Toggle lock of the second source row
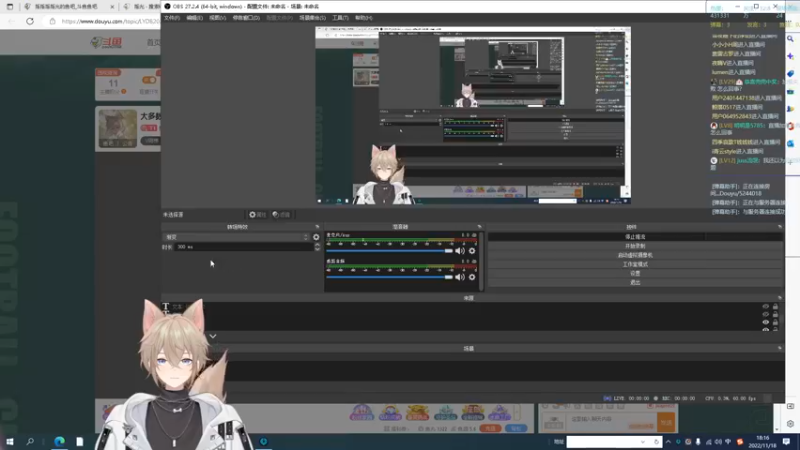 [x=776, y=314]
